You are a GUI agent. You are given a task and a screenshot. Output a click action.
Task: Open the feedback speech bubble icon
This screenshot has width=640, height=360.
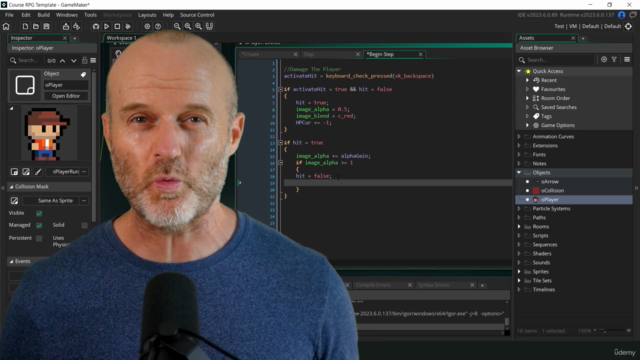click(x=633, y=15)
